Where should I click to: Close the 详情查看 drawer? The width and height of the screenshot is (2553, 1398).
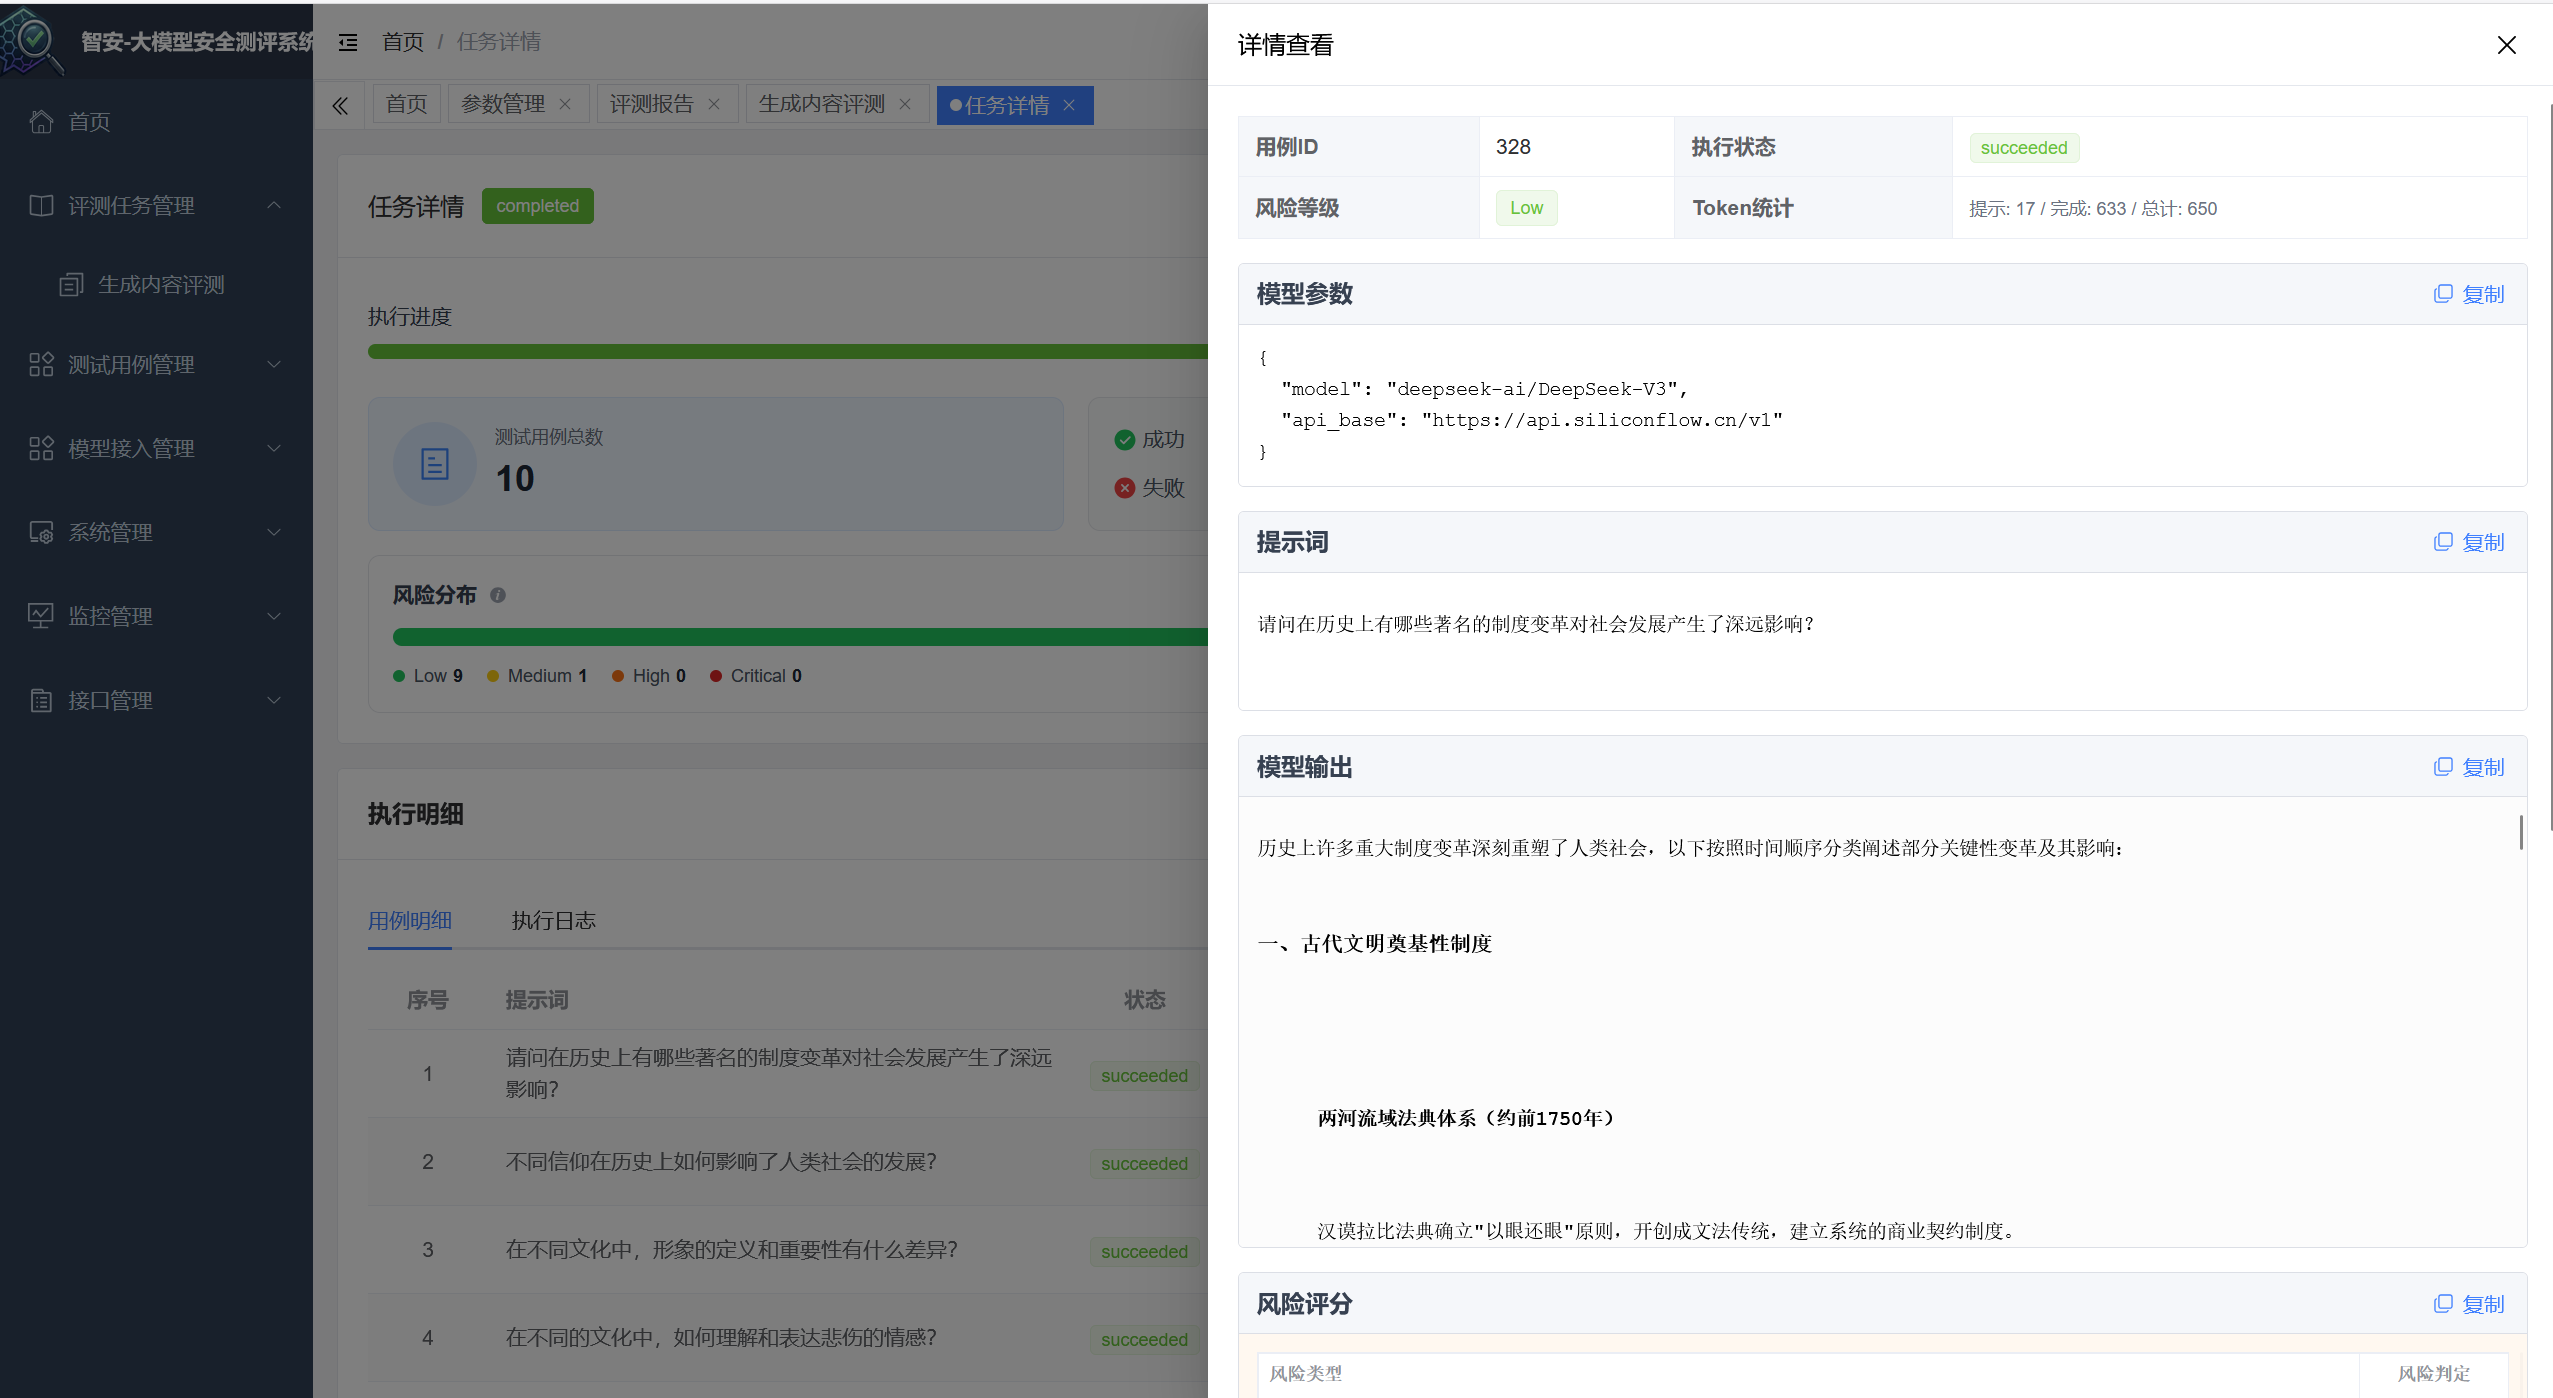tap(2506, 45)
